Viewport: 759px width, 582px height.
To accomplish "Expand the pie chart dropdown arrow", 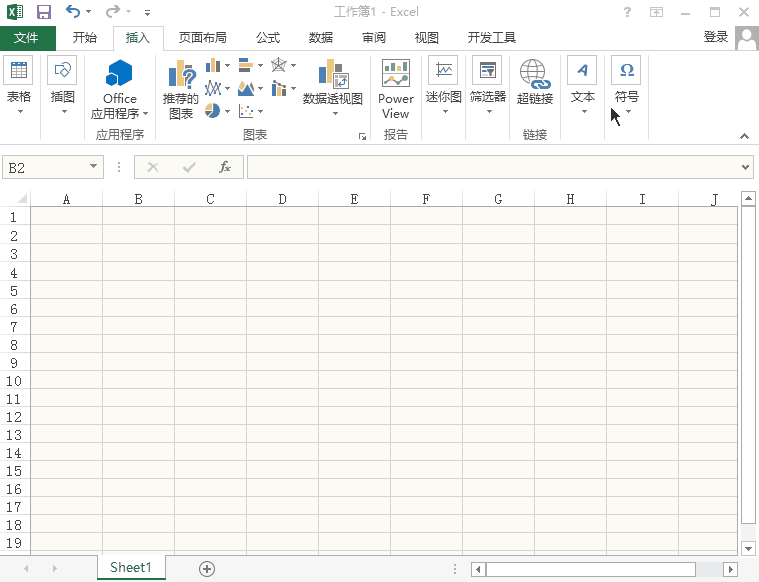I will [227, 111].
